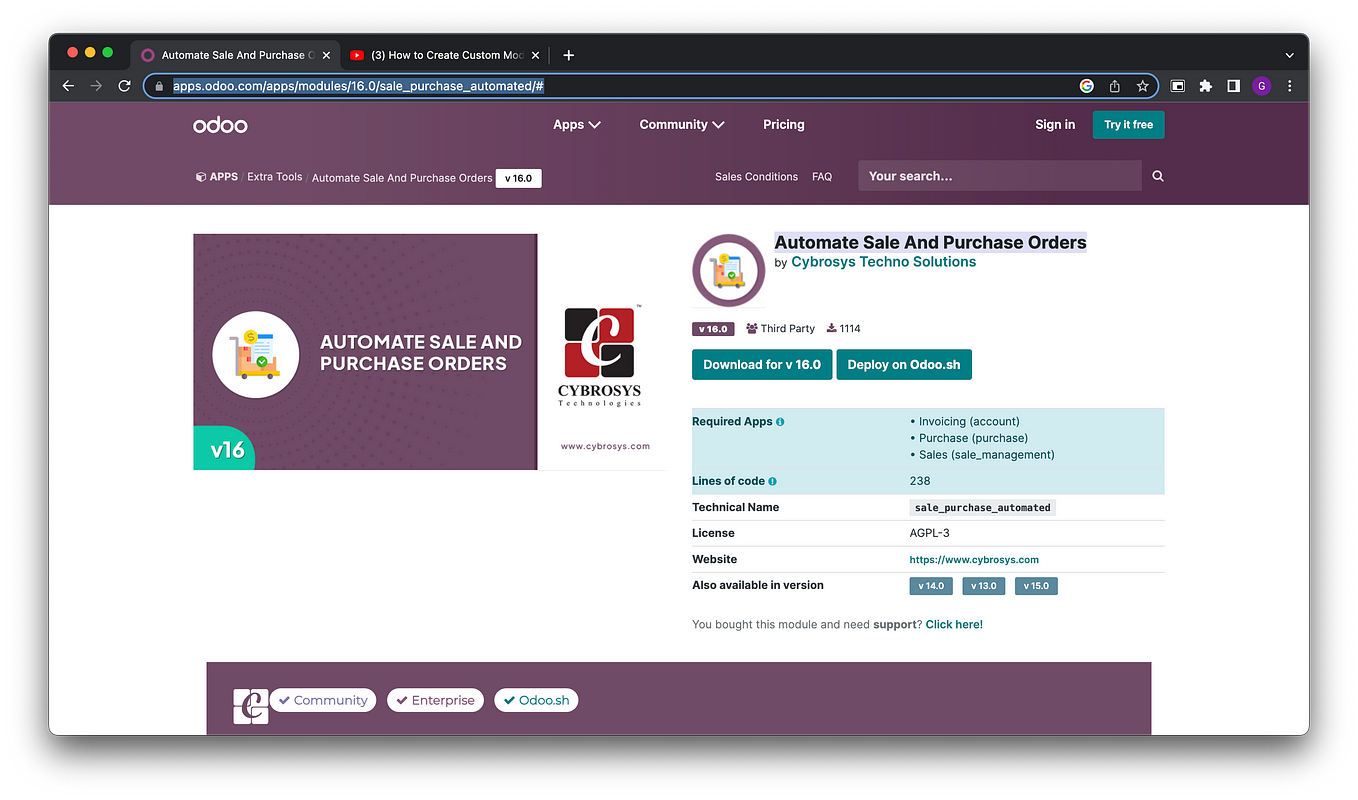The height and width of the screenshot is (800, 1358).
Task: Click the browser back arrow
Action: coord(69,86)
